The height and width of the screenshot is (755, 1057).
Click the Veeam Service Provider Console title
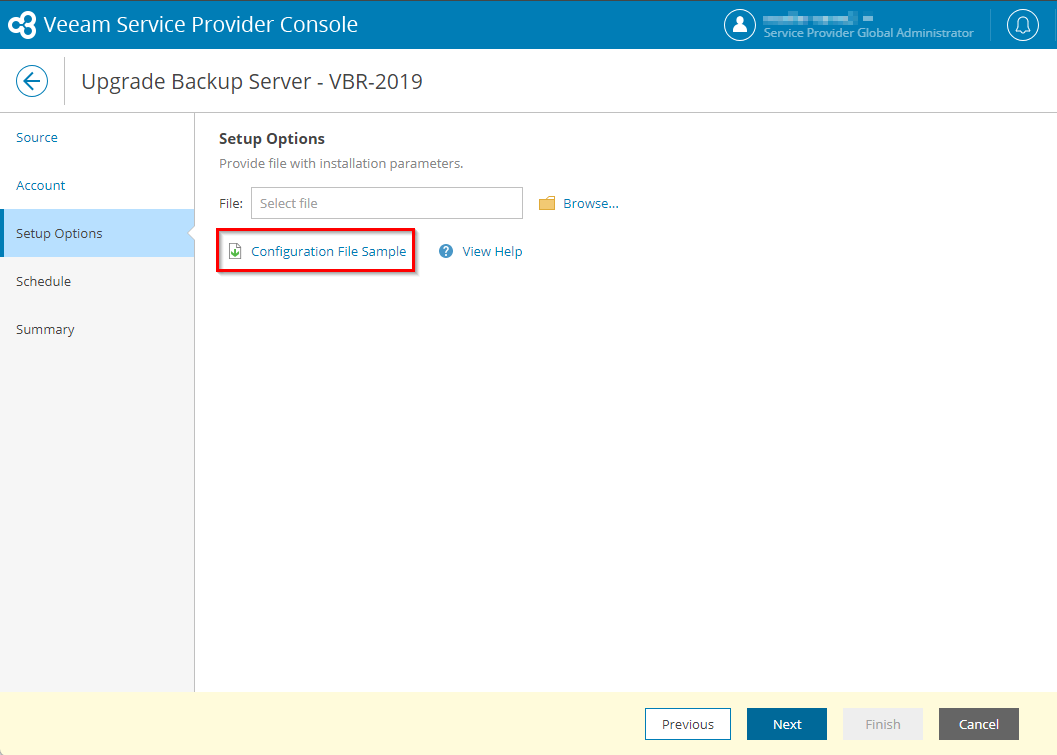pyautogui.click(x=200, y=24)
